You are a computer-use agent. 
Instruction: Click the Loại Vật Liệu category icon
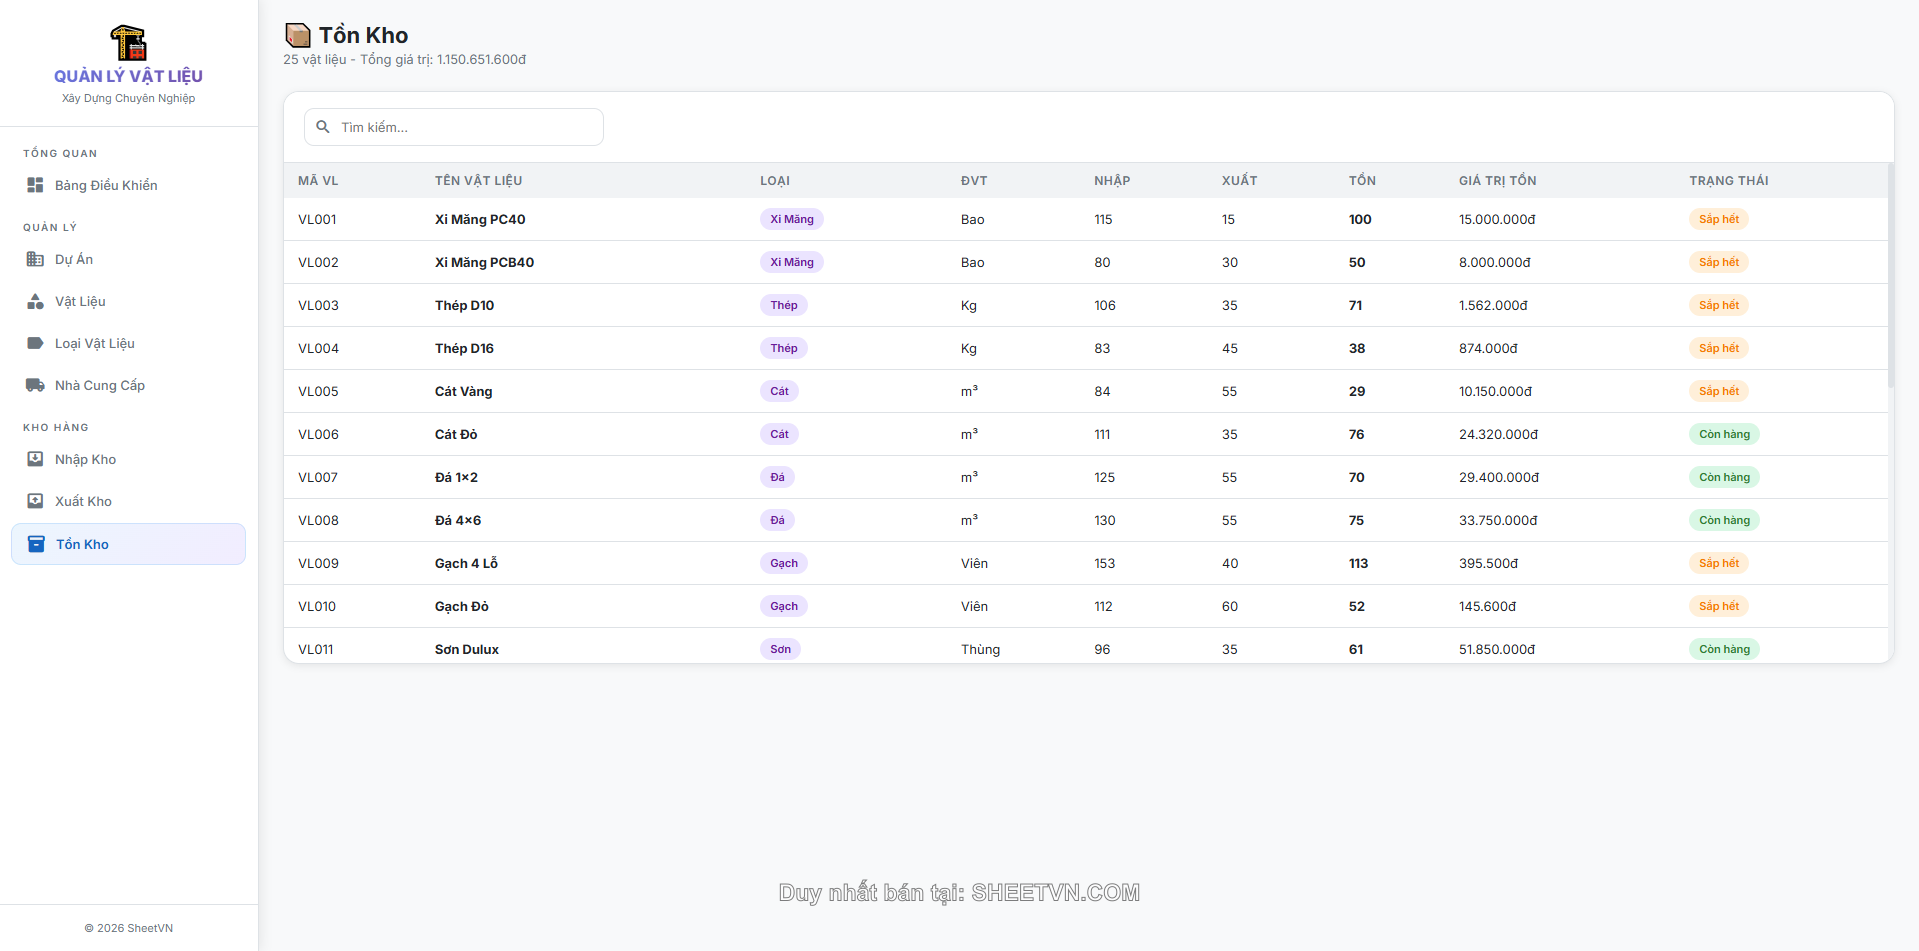(x=35, y=343)
